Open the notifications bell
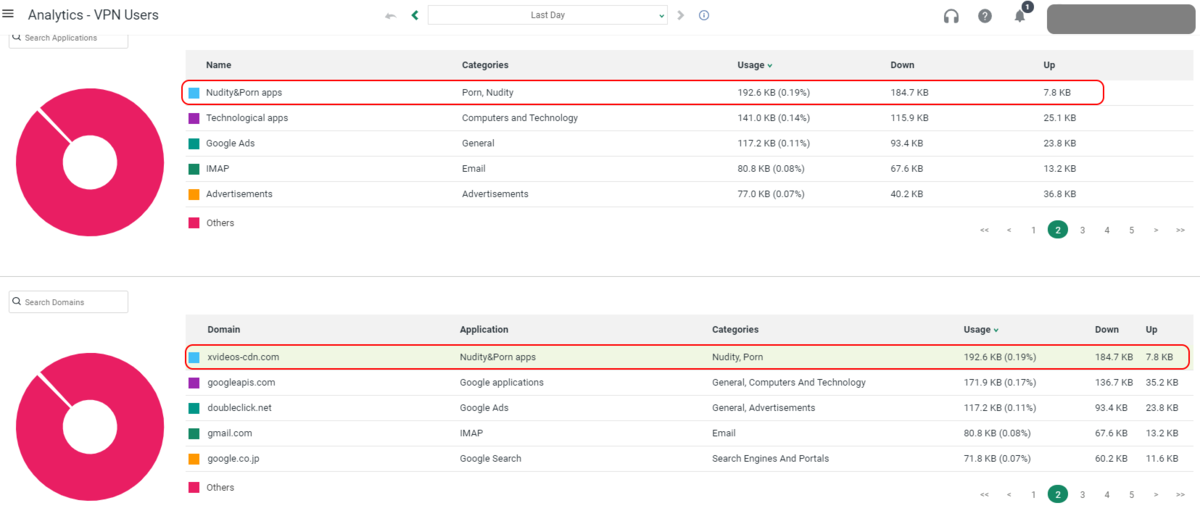Screen dimensions: 1200x524 click(1020, 16)
